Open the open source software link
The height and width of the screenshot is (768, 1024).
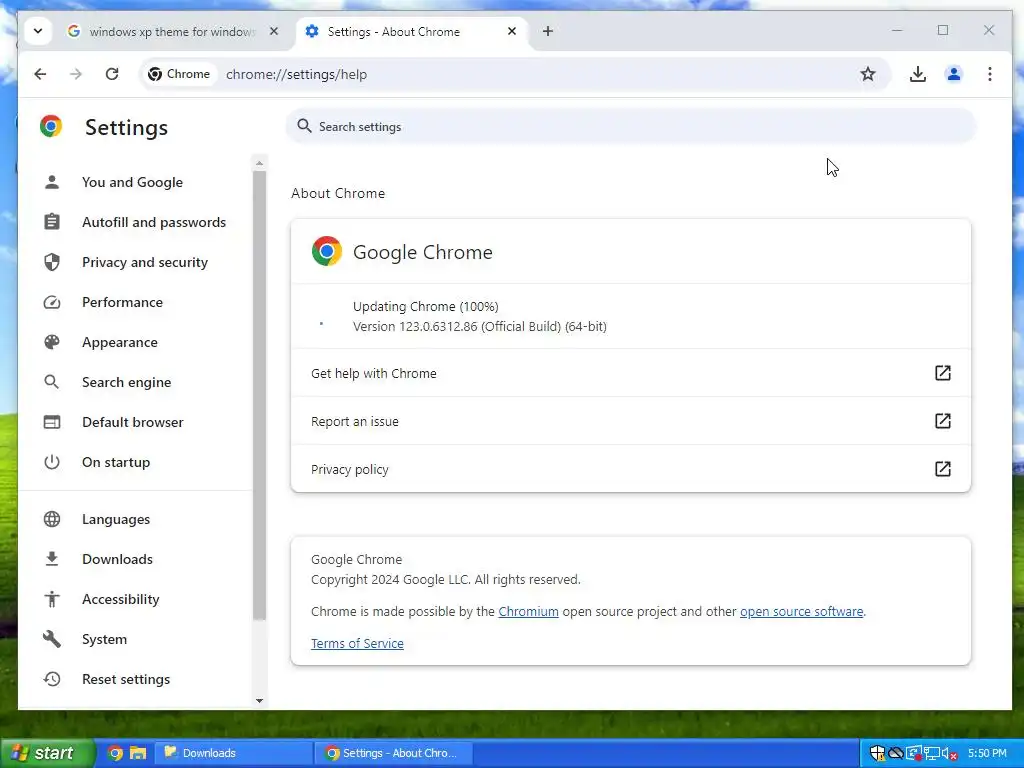click(x=801, y=612)
